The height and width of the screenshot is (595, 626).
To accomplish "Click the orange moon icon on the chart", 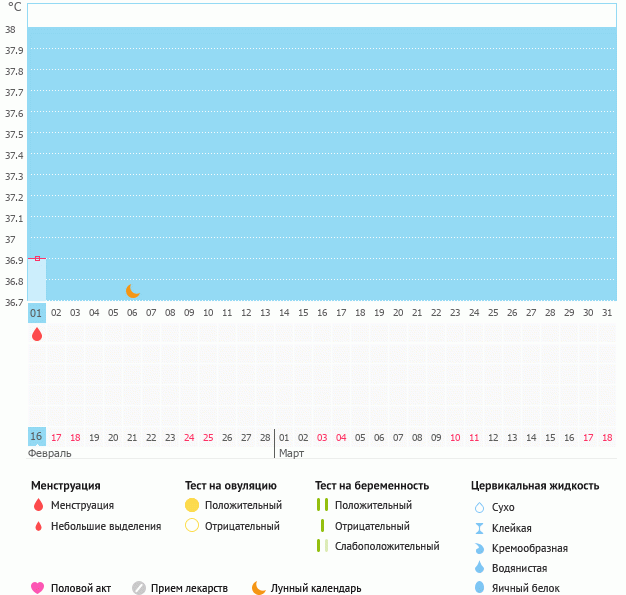I will [x=133, y=291].
